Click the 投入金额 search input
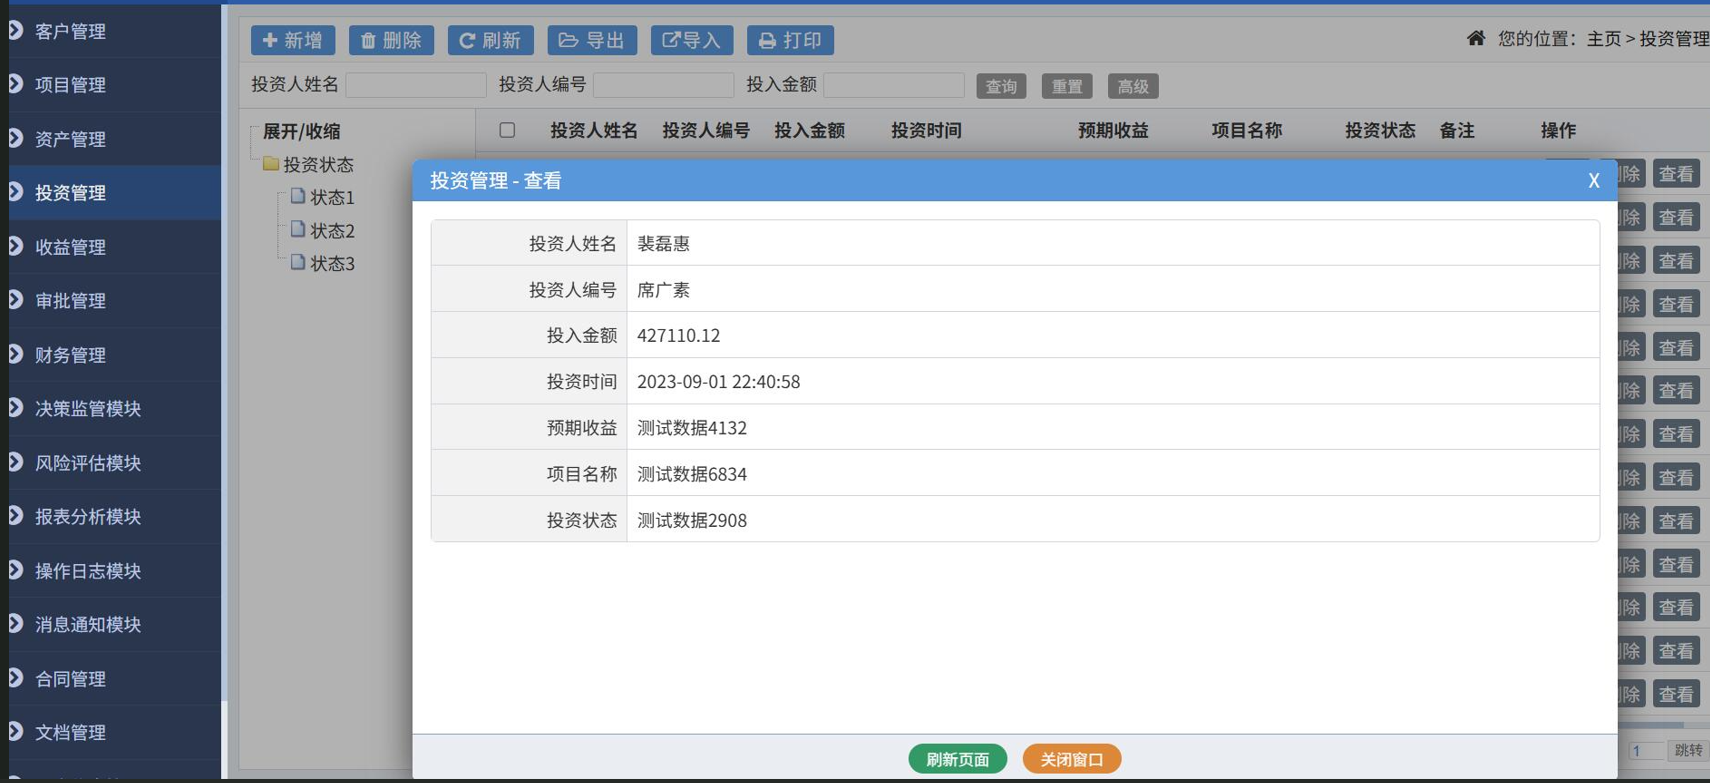 point(894,85)
